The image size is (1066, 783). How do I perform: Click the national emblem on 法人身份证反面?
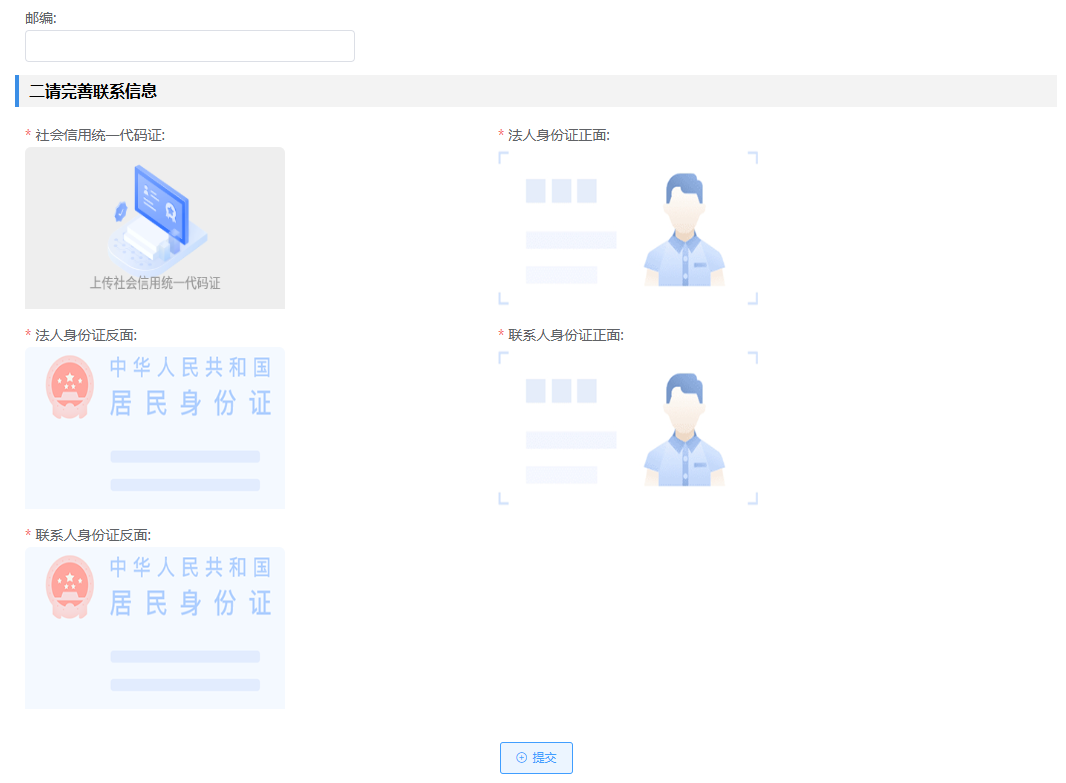coord(70,386)
